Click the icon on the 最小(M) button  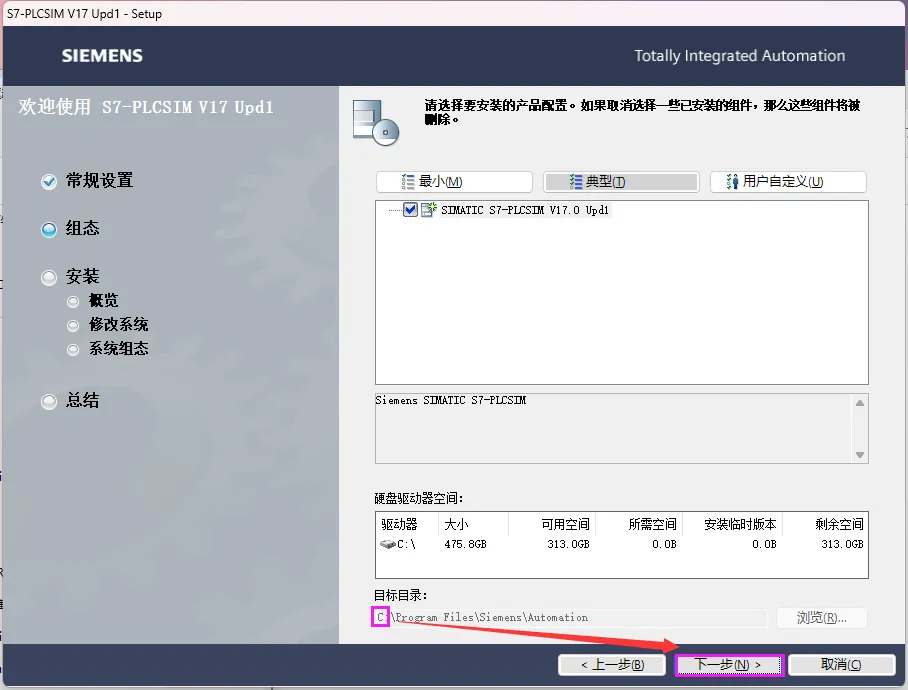point(408,182)
